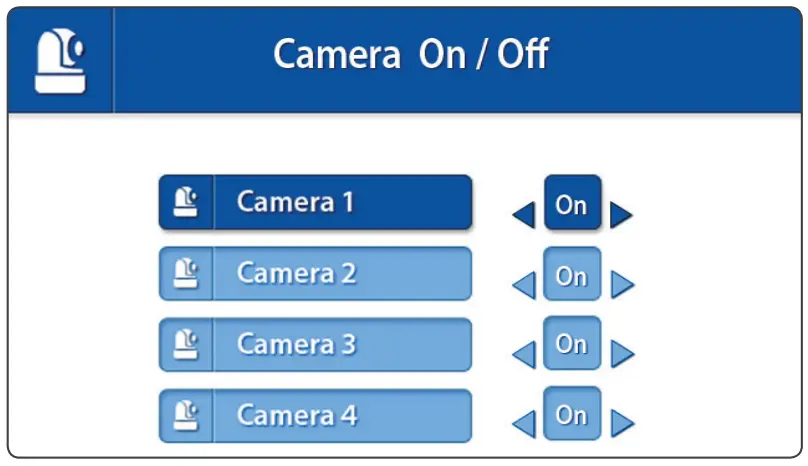Click the camera icon in the header
The width and height of the screenshot is (808, 466).
click(x=60, y=60)
